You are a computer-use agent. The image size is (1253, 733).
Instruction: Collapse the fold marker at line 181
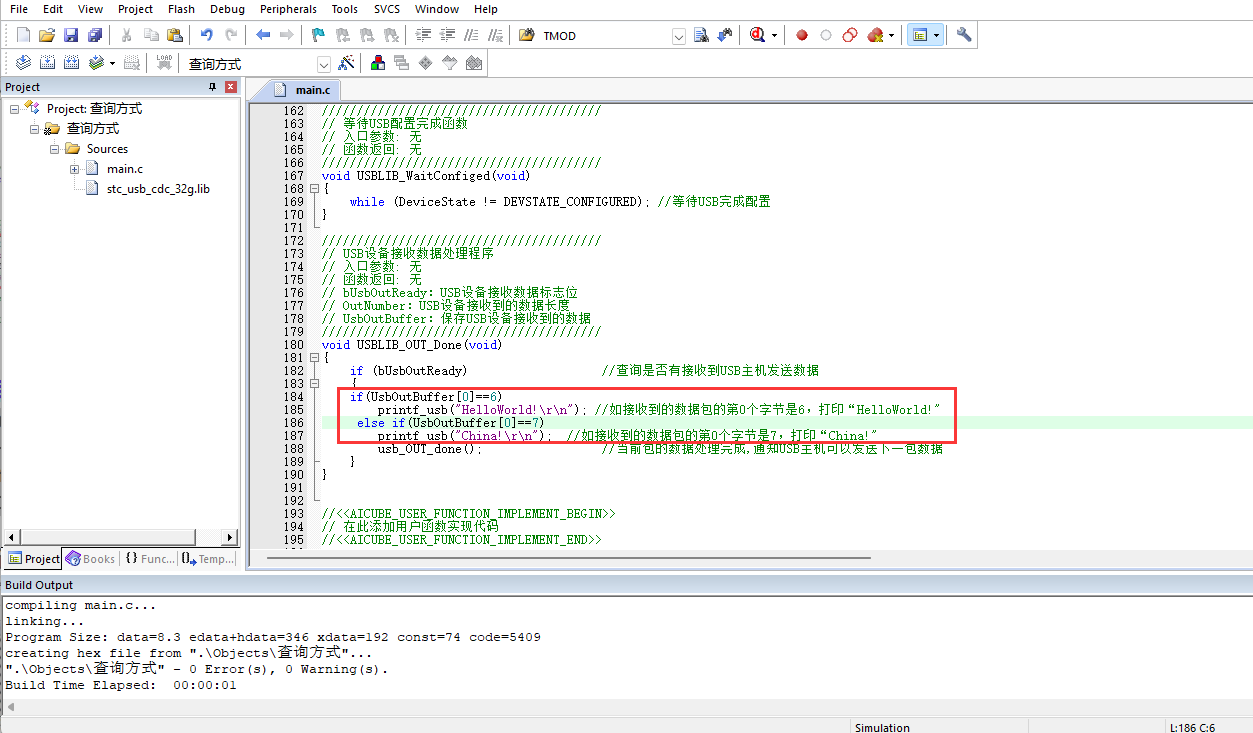pyautogui.click(x=314, y=357)
